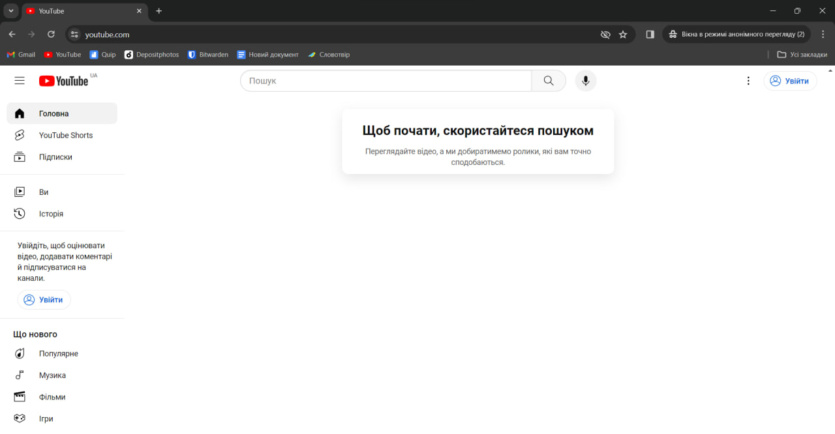Click the Увійти button in the header
The height and width of the screenshot is (434, 835).
[790, 81]
